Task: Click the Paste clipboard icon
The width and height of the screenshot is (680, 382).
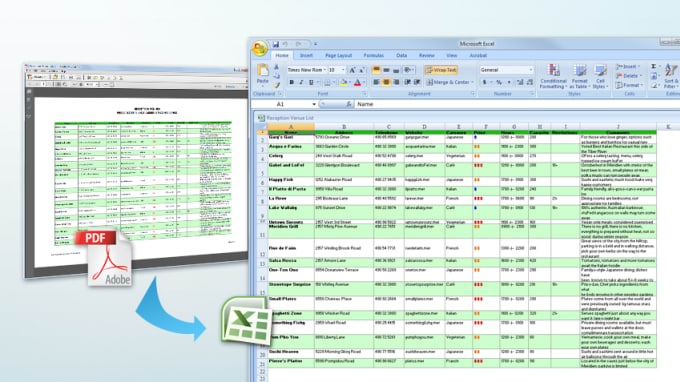Action: pos(263,71)
